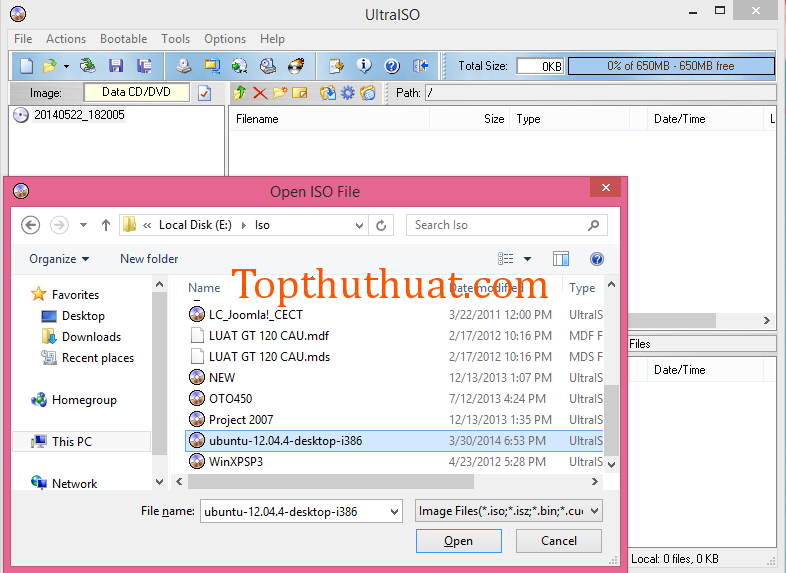Expand the recent locations dropdown arrow
786x573 pixels.
[x=83, y=225]
